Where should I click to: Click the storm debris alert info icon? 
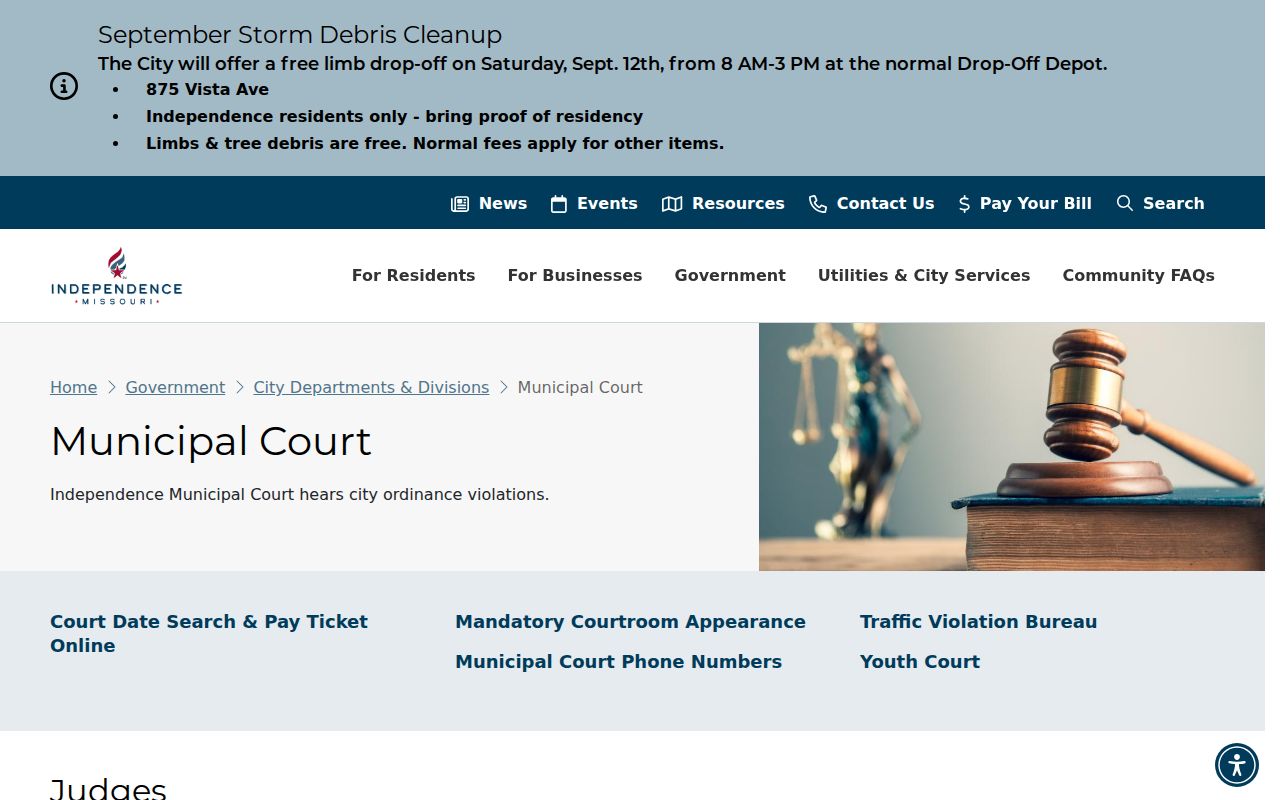pos(64,87)
